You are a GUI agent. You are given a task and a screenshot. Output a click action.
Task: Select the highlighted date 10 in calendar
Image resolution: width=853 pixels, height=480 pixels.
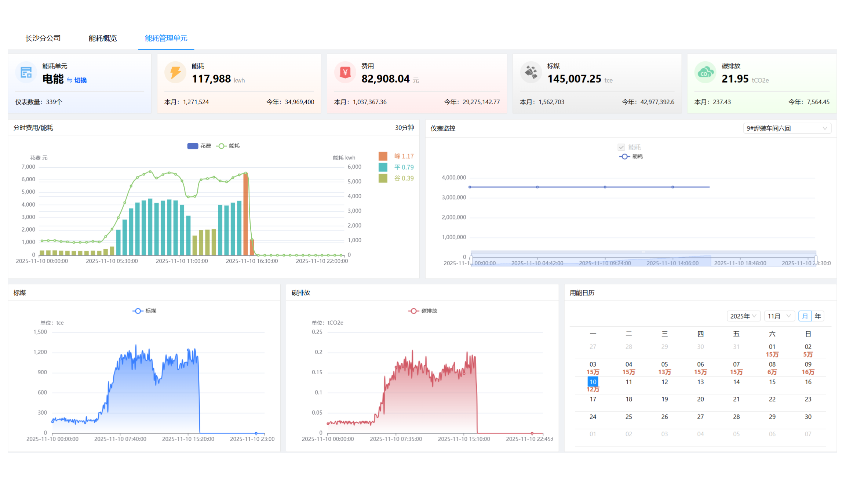coord(593,382)
